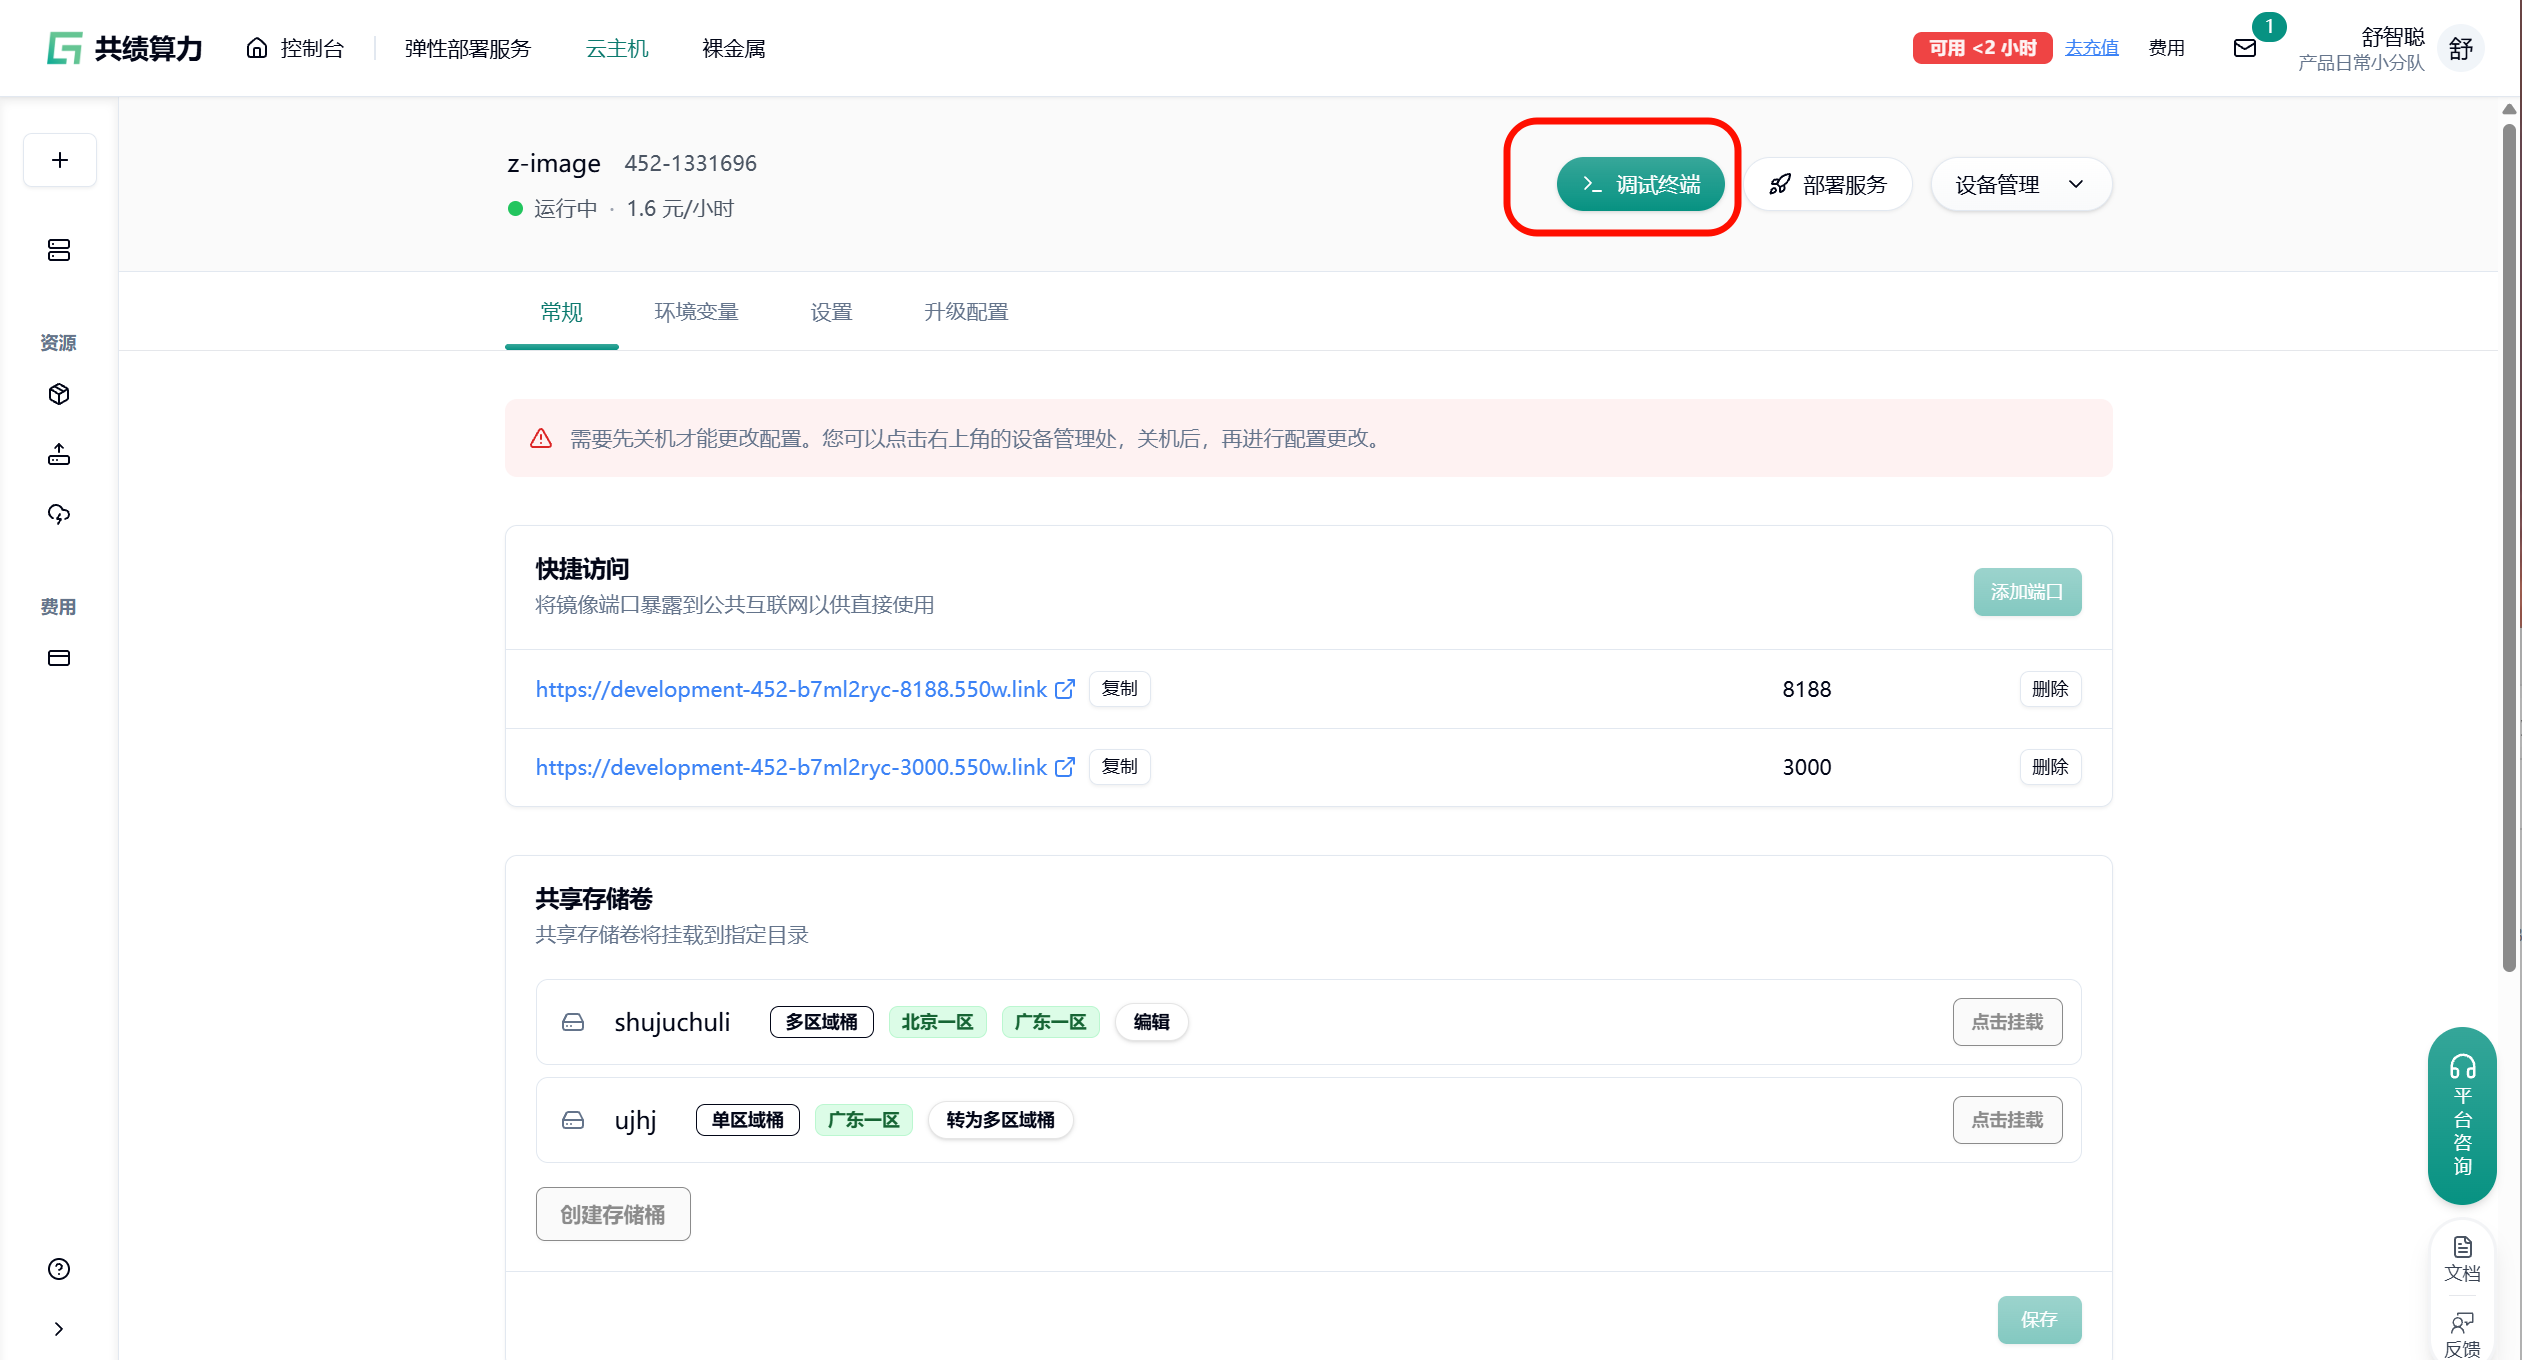Switch to the 升级配置 tab
Image resolution: width=2522 pixels, height=1360 pixels.
point(966,312)
